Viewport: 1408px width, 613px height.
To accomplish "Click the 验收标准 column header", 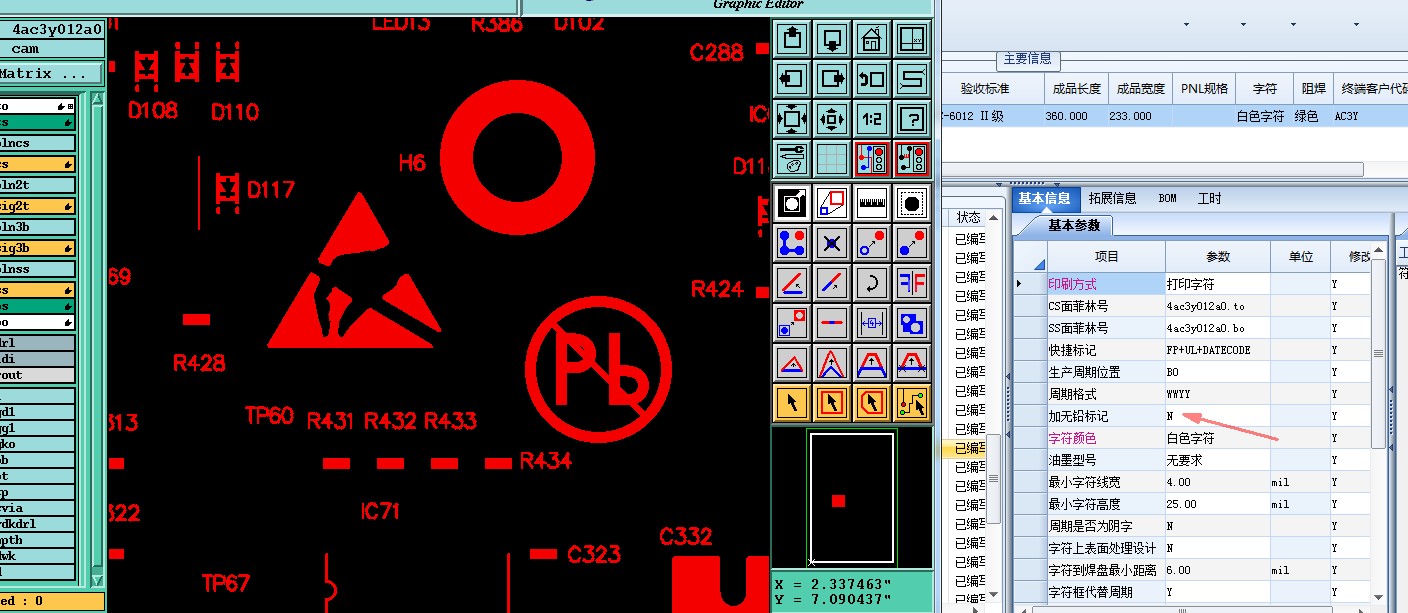I will (x=985, y=88).
